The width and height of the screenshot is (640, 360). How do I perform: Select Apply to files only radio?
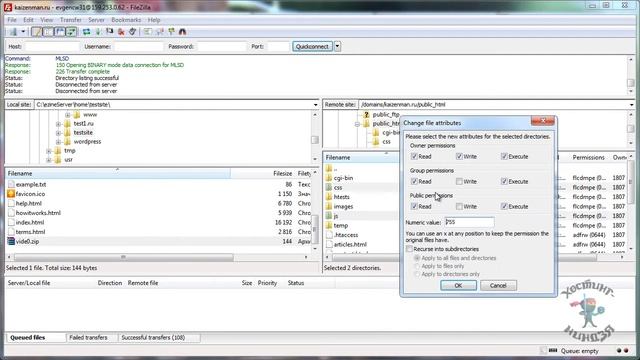[417, 266]
